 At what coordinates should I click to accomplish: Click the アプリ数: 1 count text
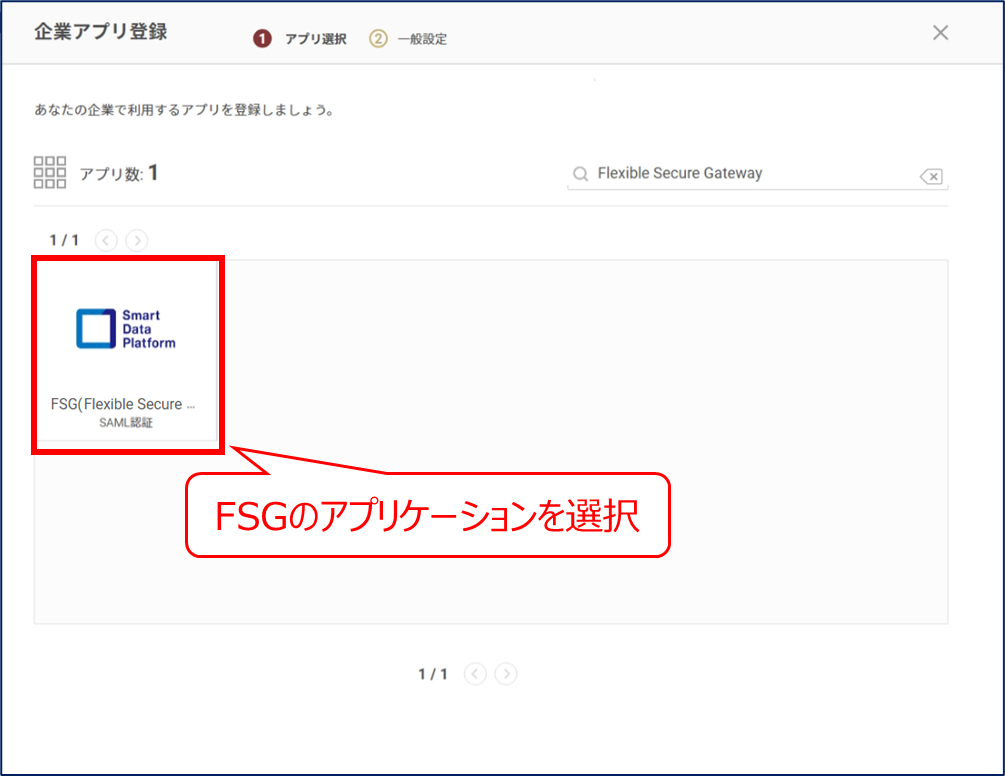(119, 173)
